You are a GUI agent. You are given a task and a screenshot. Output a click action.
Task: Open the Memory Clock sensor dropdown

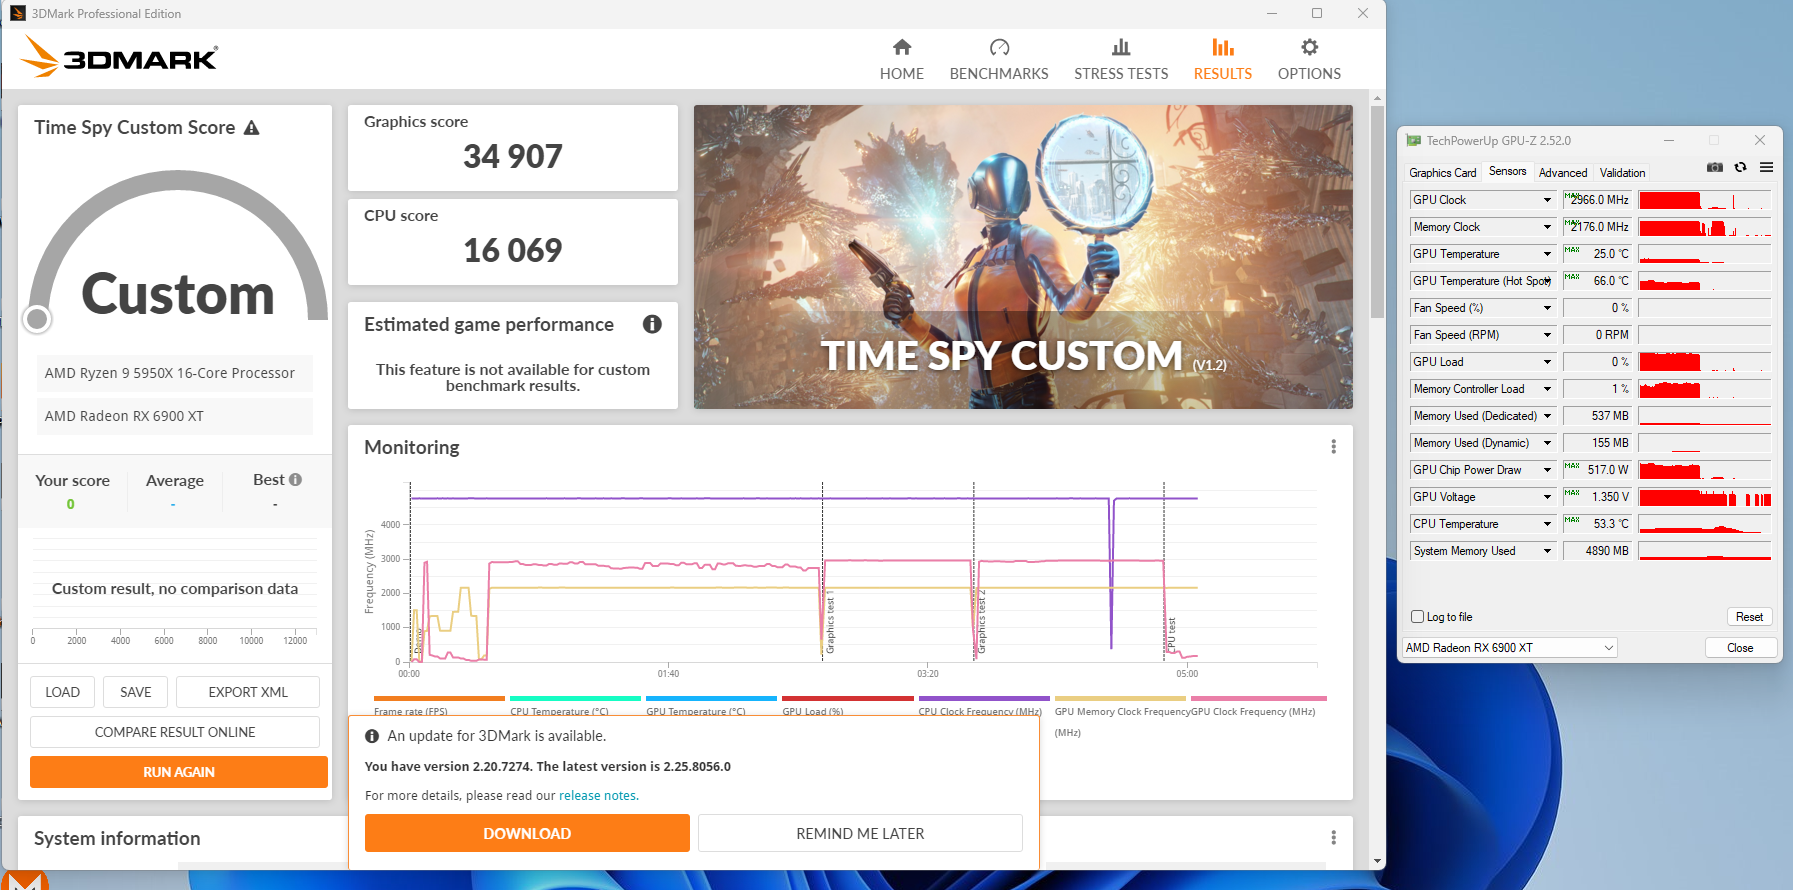[1547, 227]
